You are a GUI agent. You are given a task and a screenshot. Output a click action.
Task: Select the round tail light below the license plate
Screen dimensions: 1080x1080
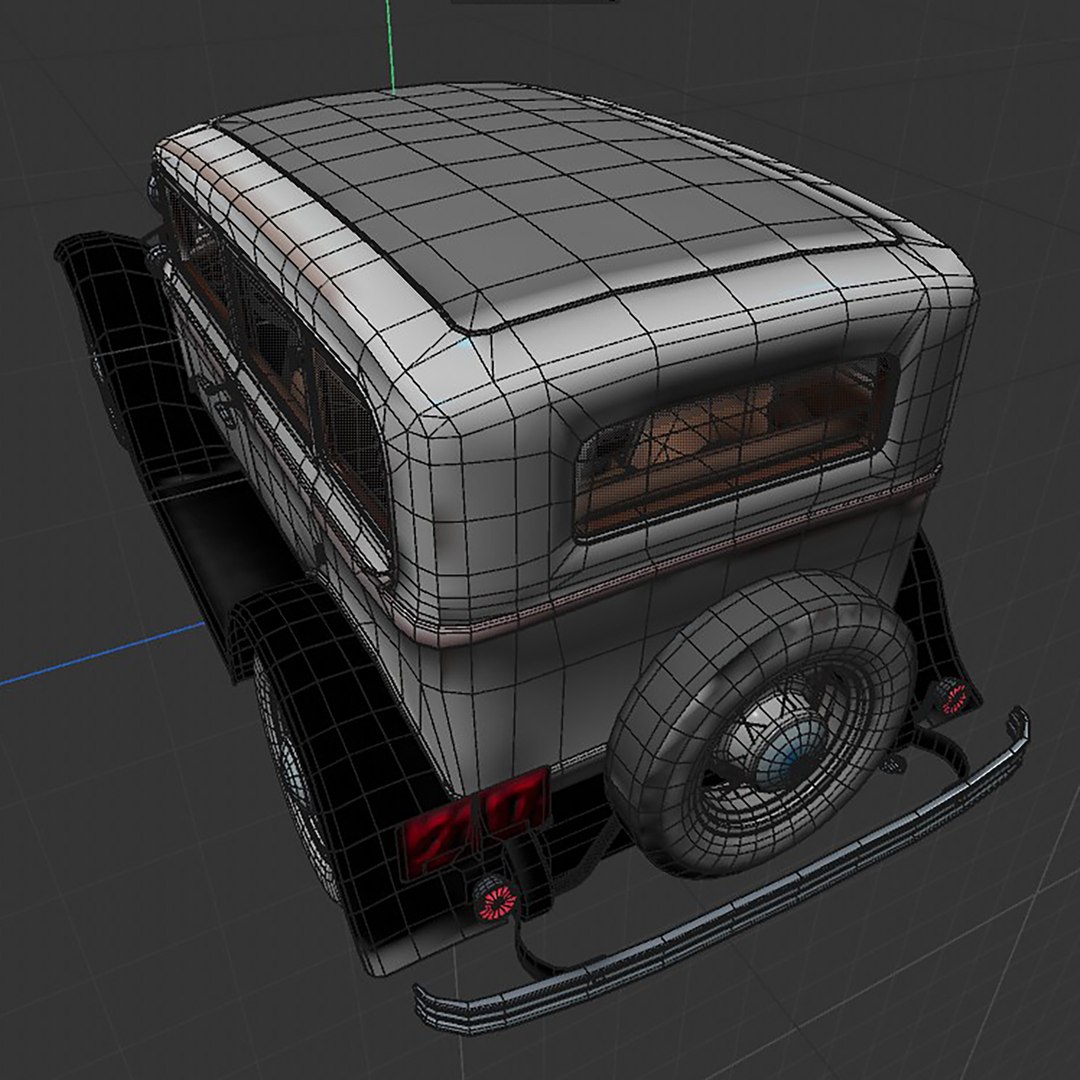coord(495,900)
